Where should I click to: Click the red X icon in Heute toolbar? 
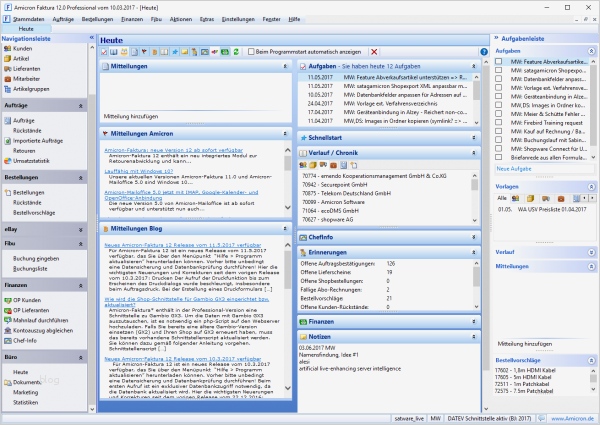374,51
